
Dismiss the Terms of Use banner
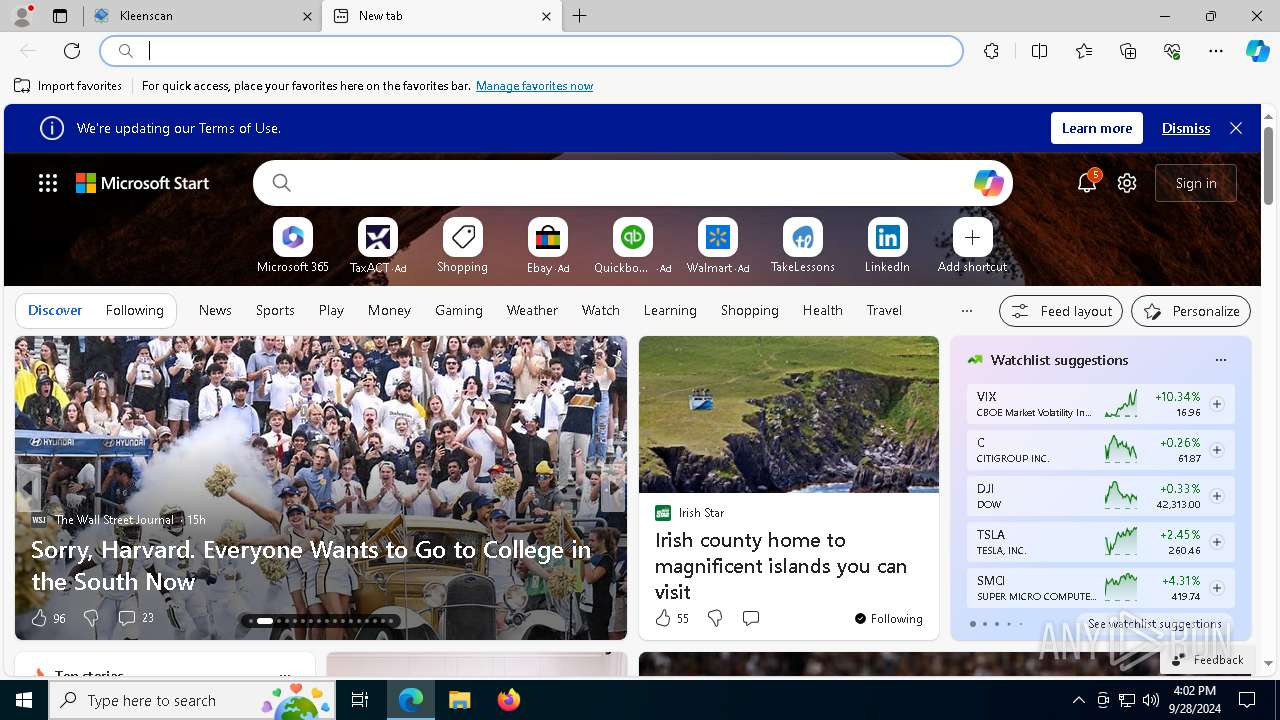click(x=1186, y=128)
